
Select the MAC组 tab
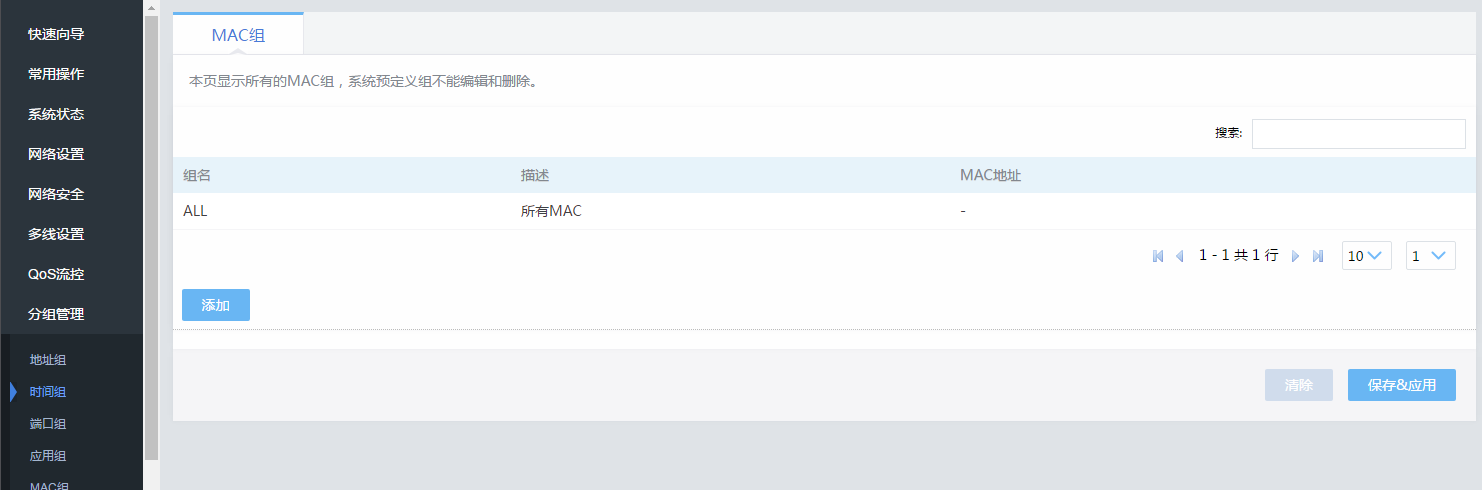[x=238, y=35]
